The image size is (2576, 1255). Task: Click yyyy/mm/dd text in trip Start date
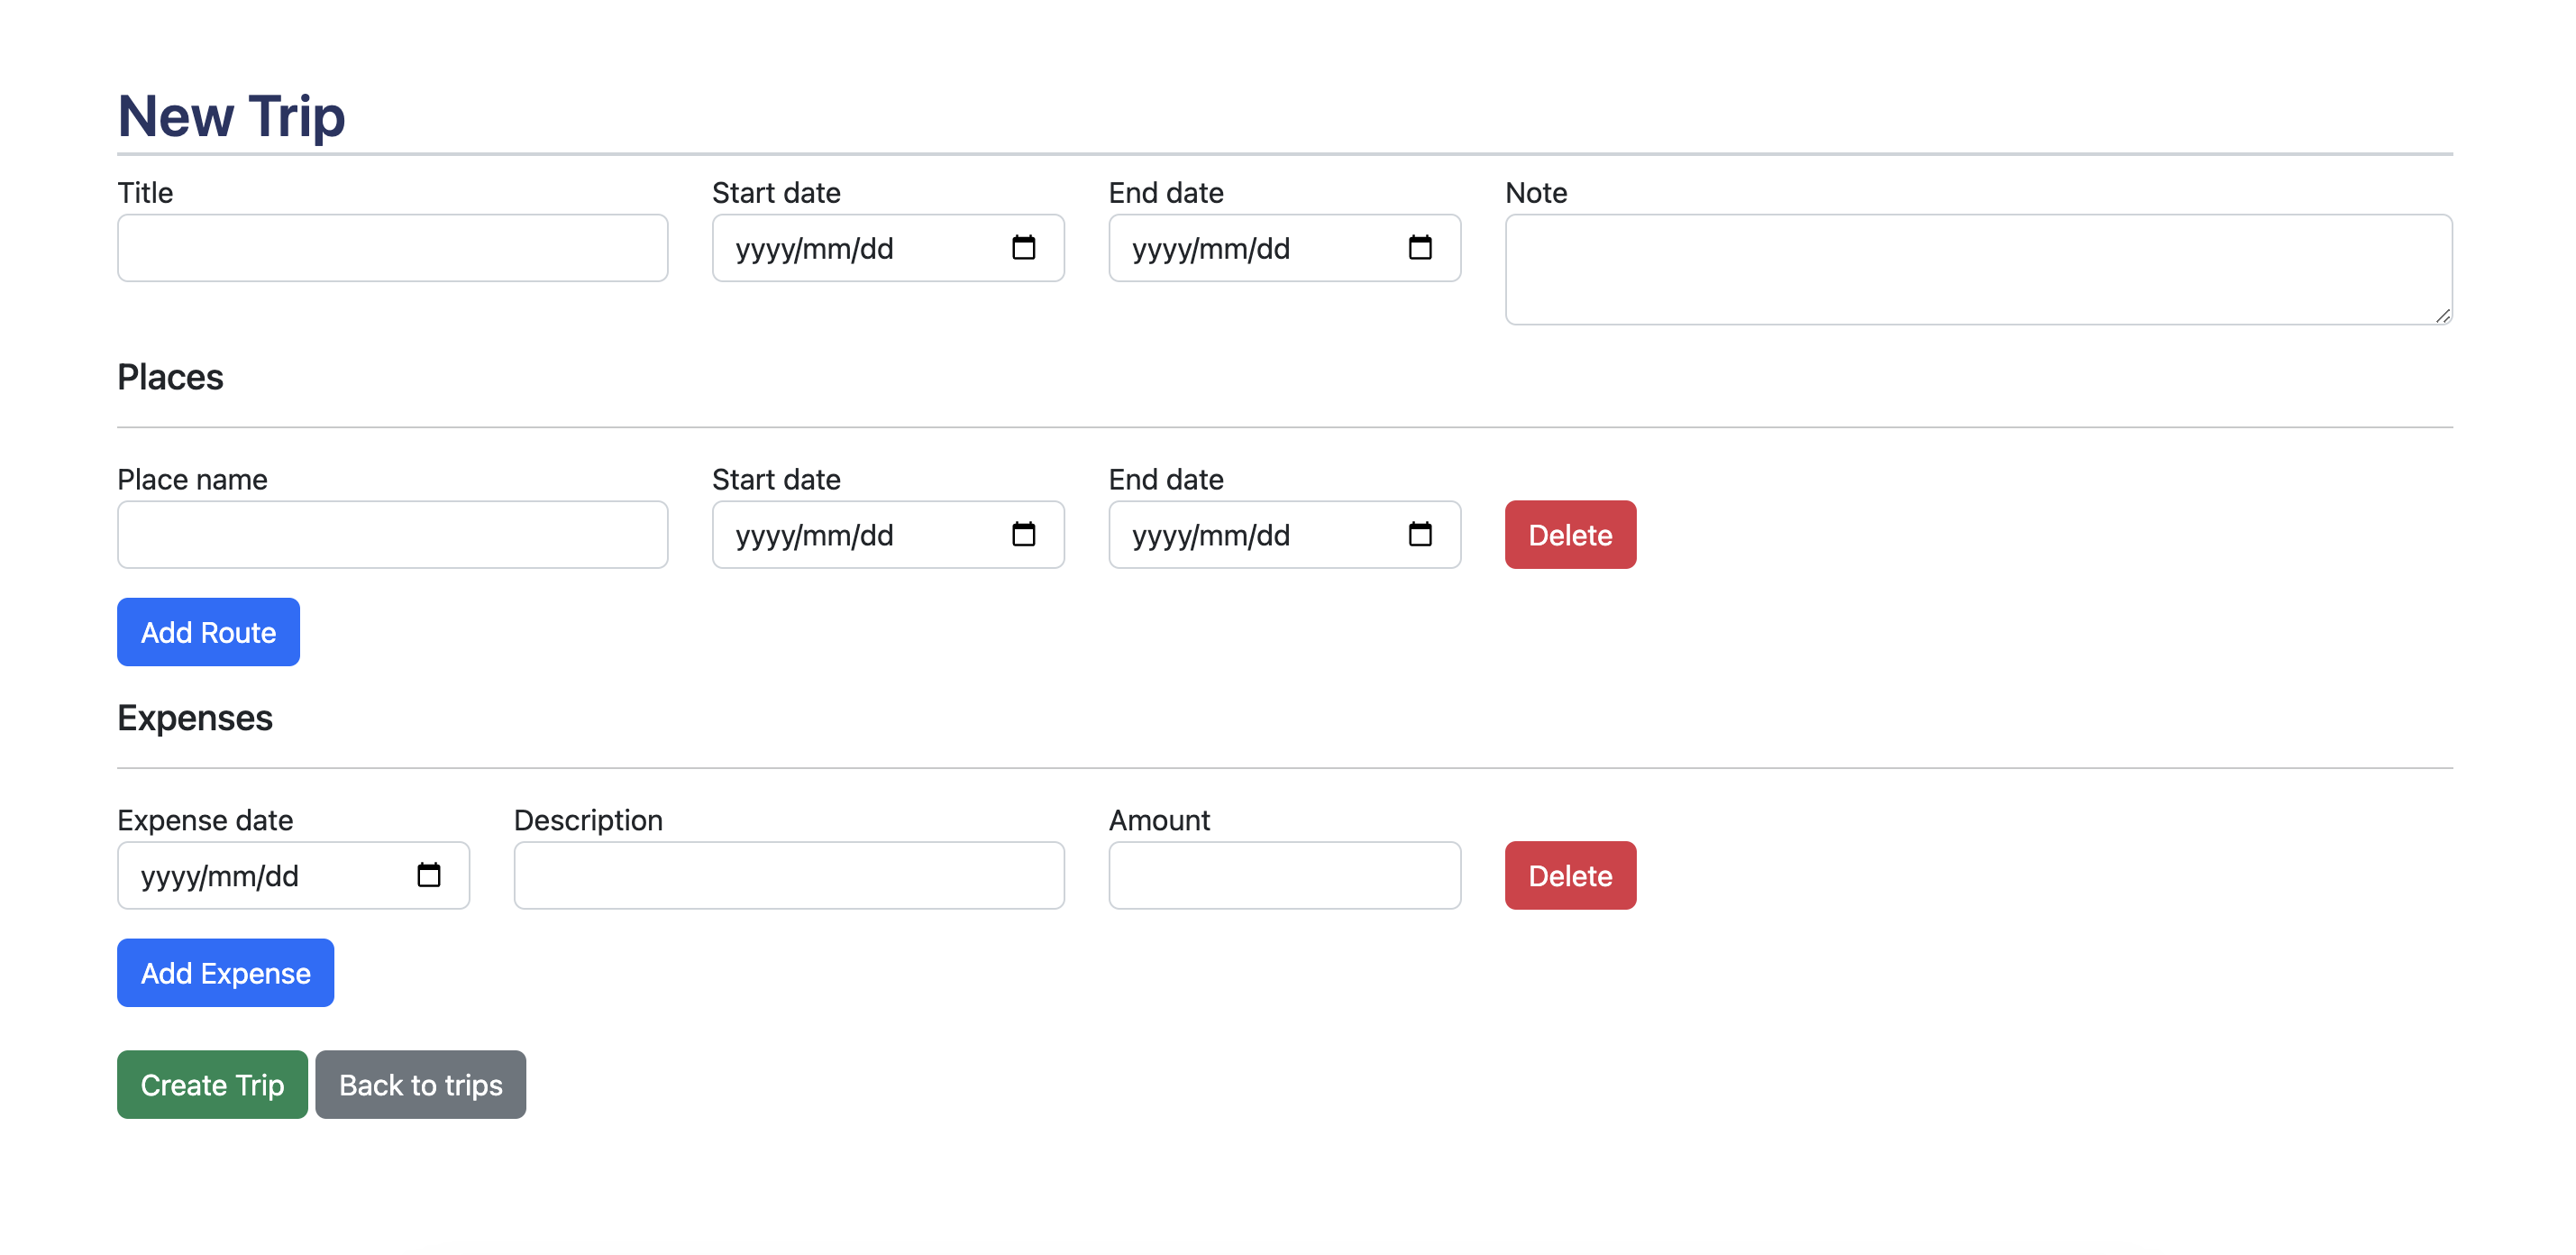point(814,248)
